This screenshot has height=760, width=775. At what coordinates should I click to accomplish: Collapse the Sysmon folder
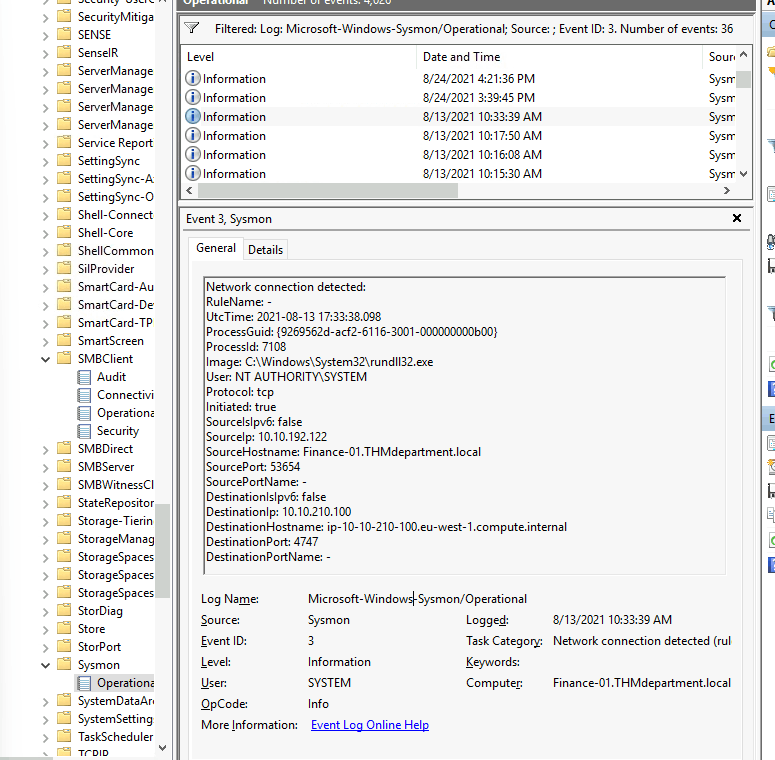tap(45, 665)
